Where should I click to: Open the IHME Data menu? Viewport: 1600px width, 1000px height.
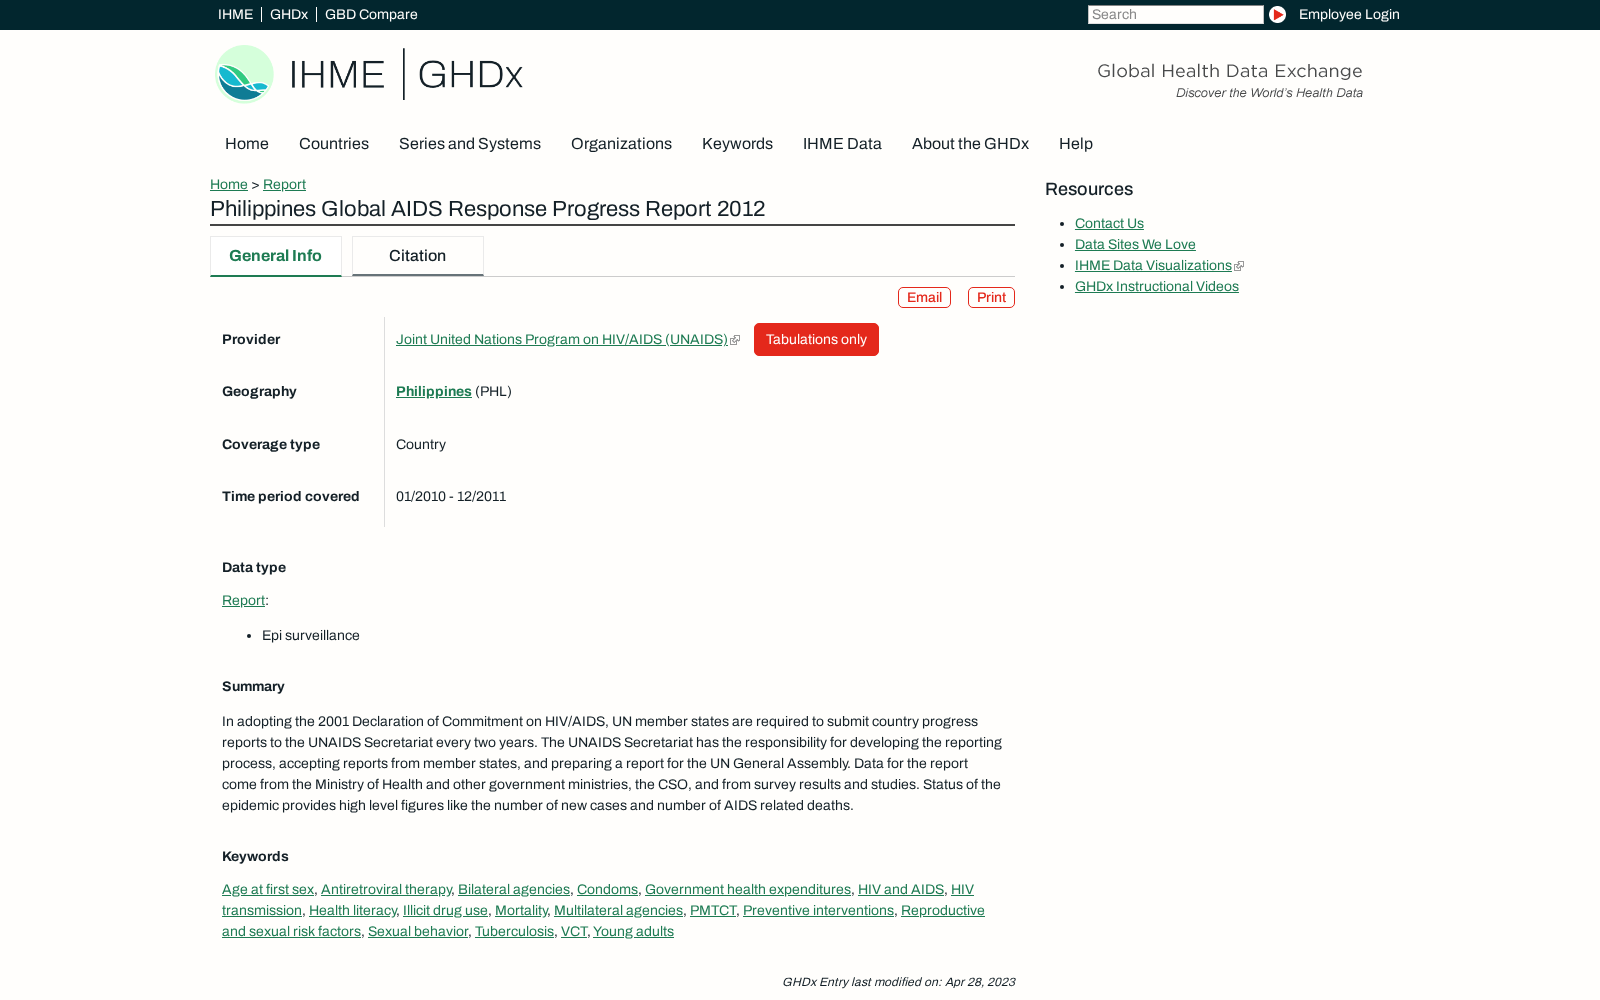tap(842, 144)
